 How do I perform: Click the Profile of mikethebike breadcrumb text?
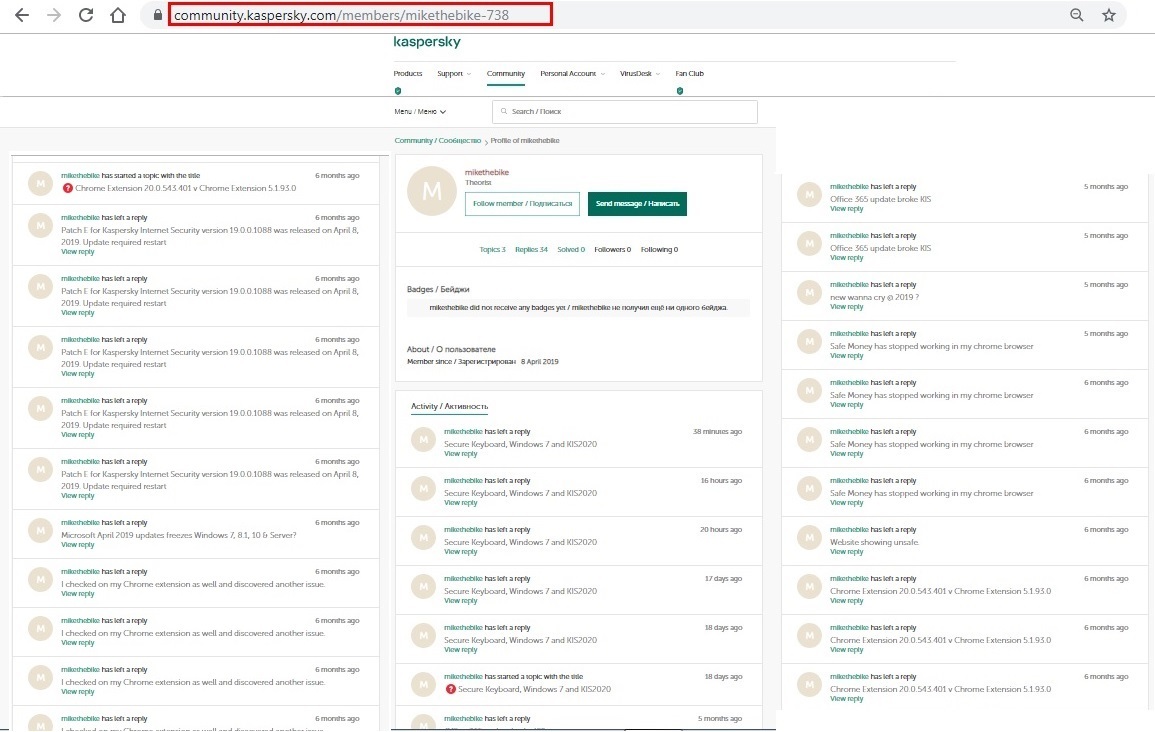pos(525,141)
